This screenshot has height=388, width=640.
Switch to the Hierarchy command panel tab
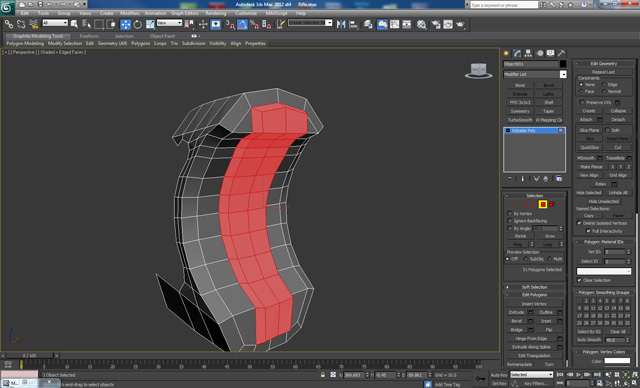(x=529, y=53)
